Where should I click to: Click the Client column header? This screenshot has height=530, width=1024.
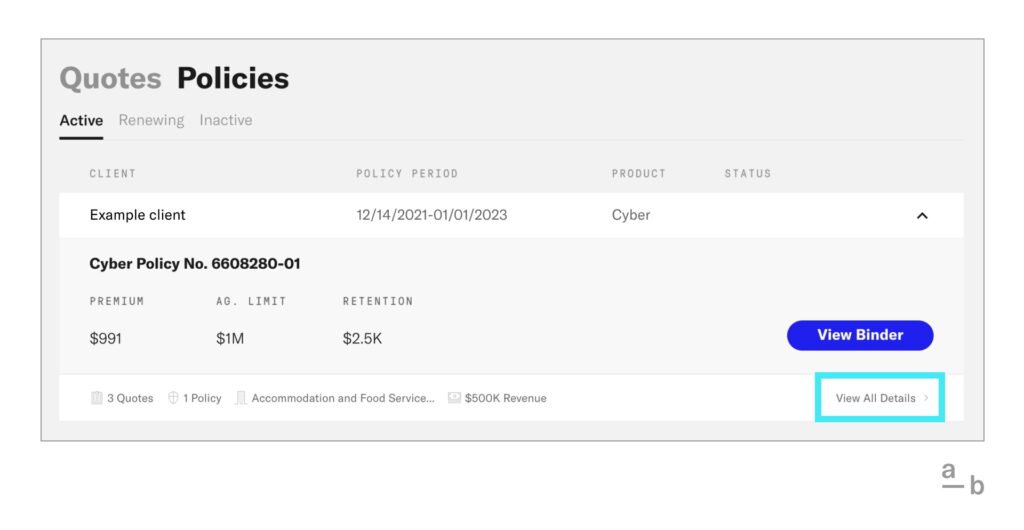[113, 174]
